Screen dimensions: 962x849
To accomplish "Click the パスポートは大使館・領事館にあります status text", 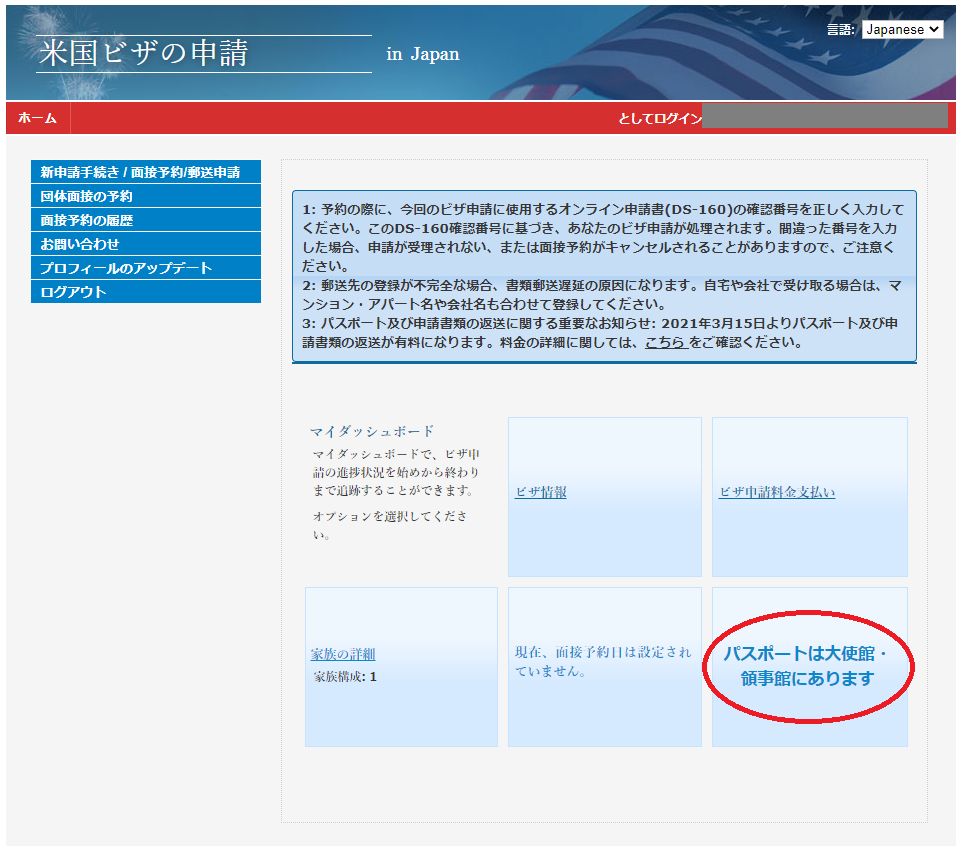I will [807, 666].
